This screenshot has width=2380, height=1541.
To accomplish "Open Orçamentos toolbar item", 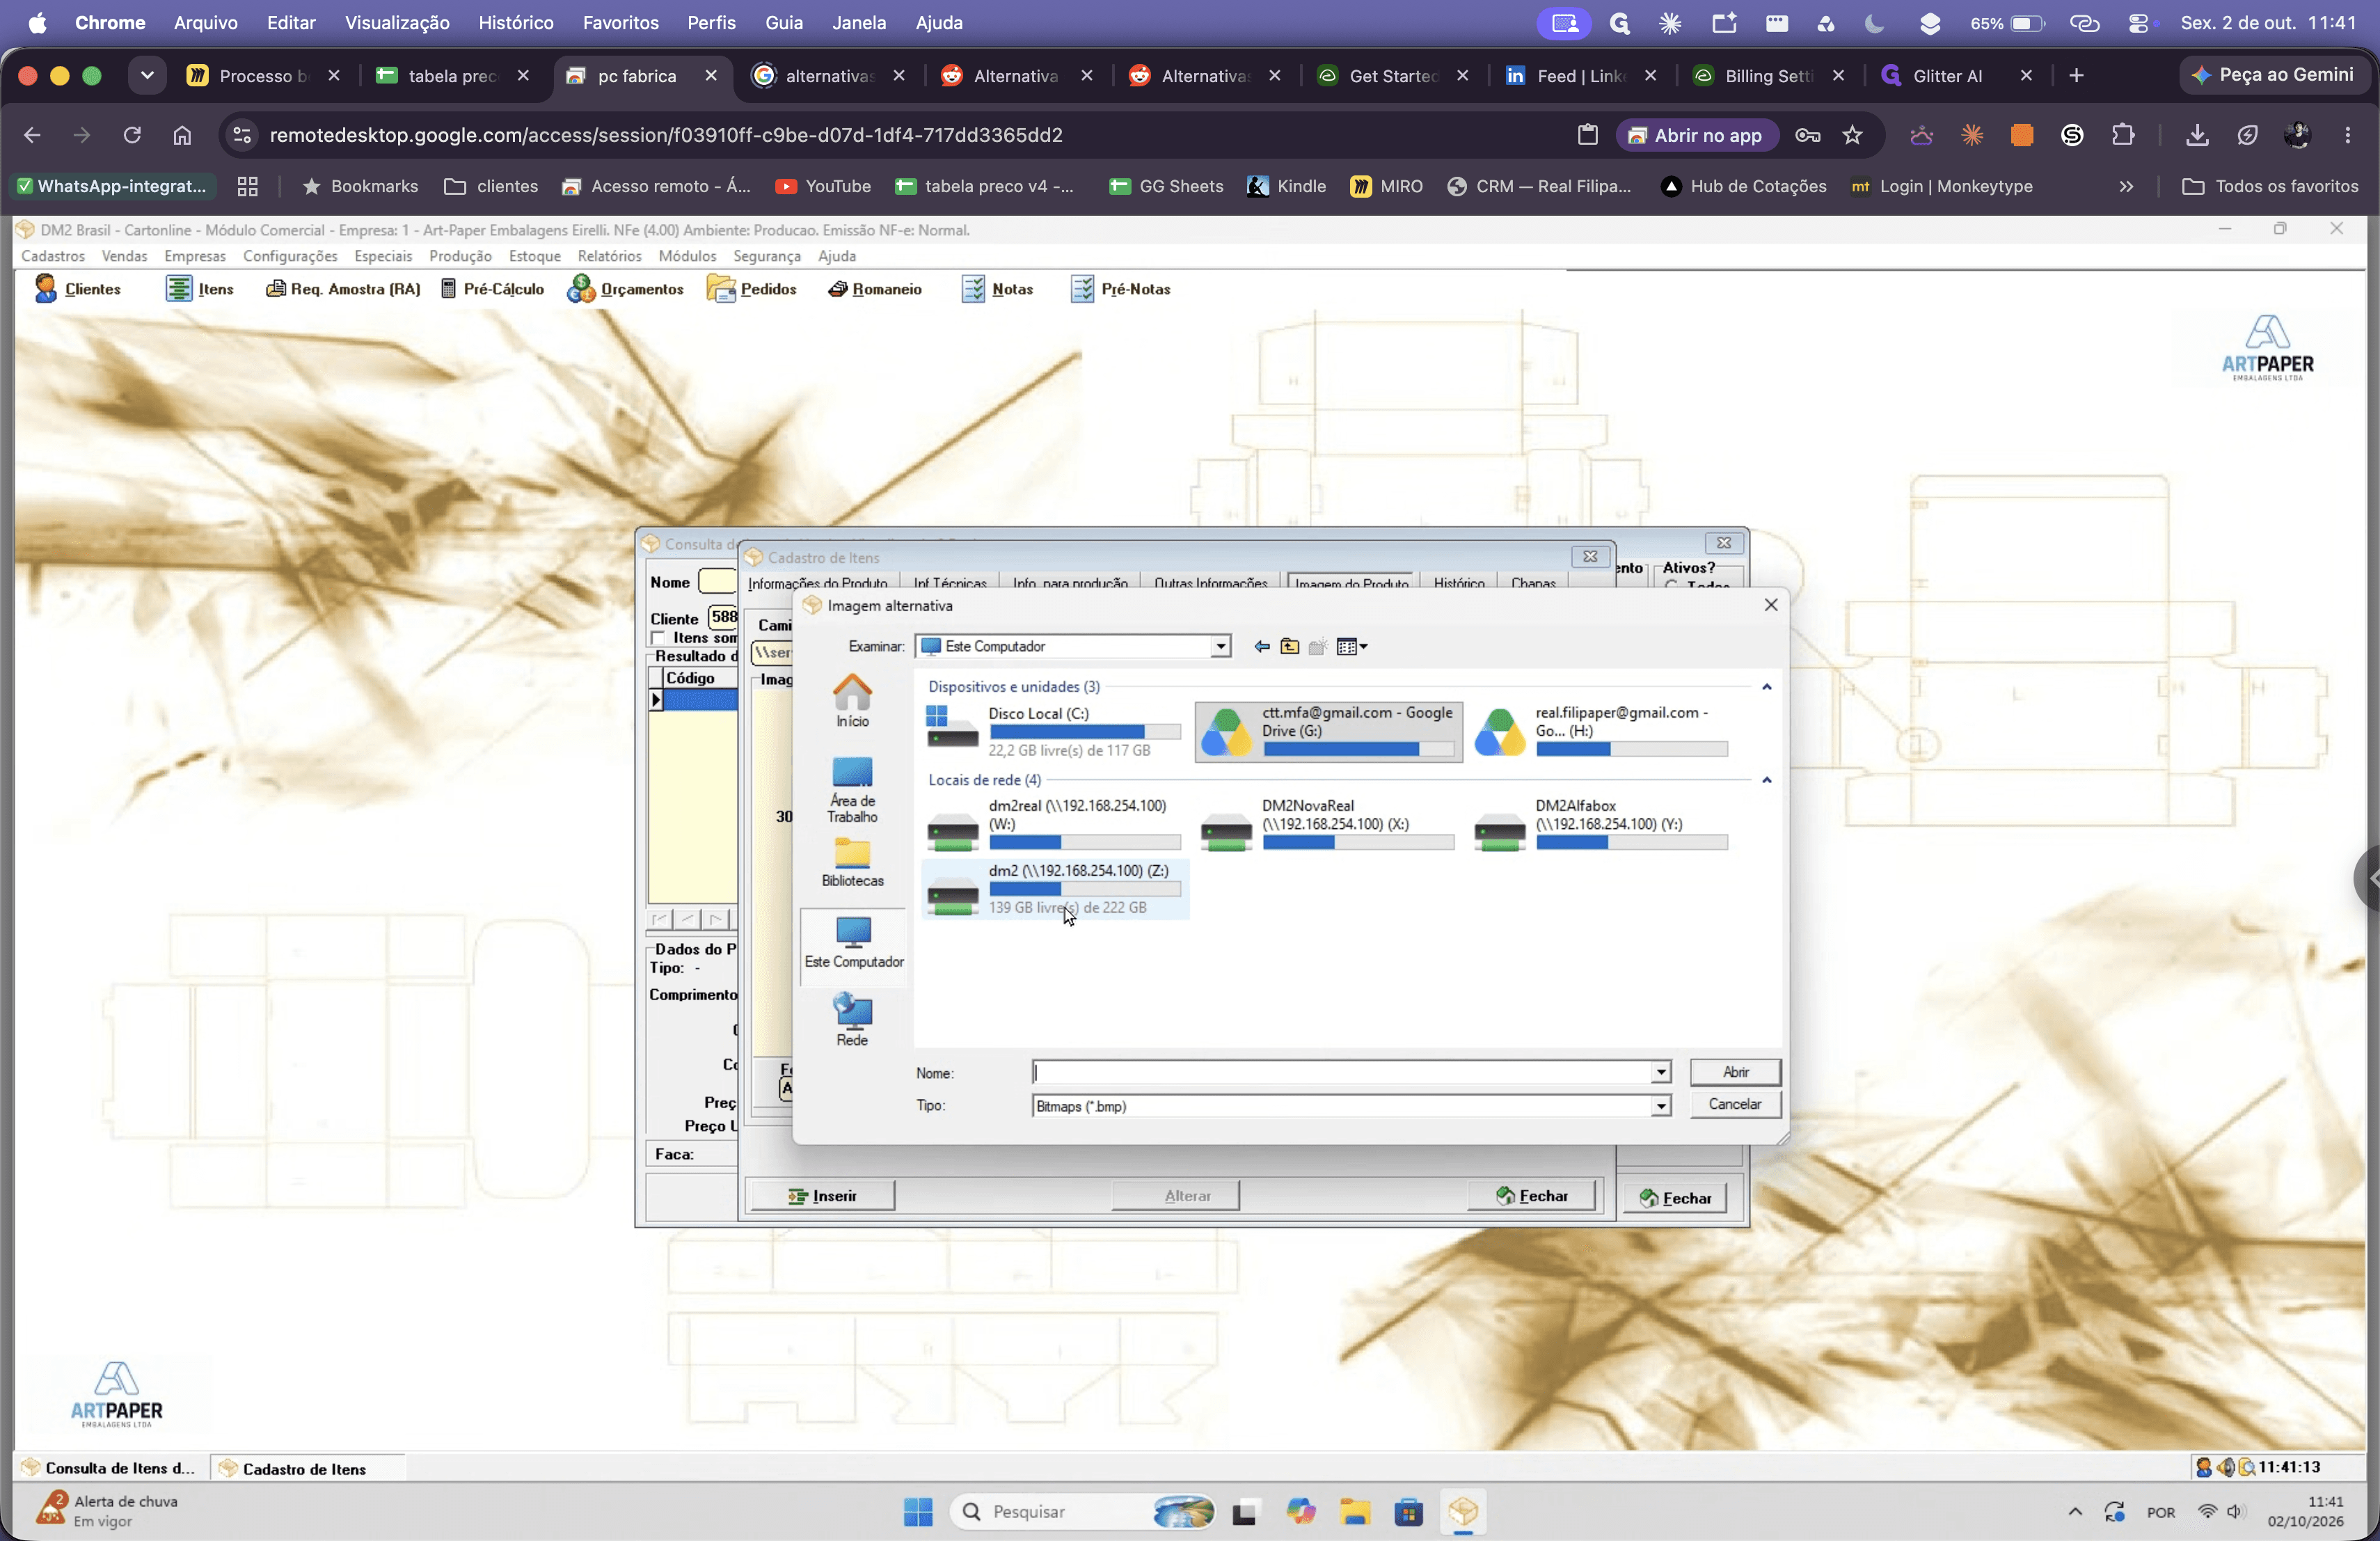I will click(x=625, y=289).
